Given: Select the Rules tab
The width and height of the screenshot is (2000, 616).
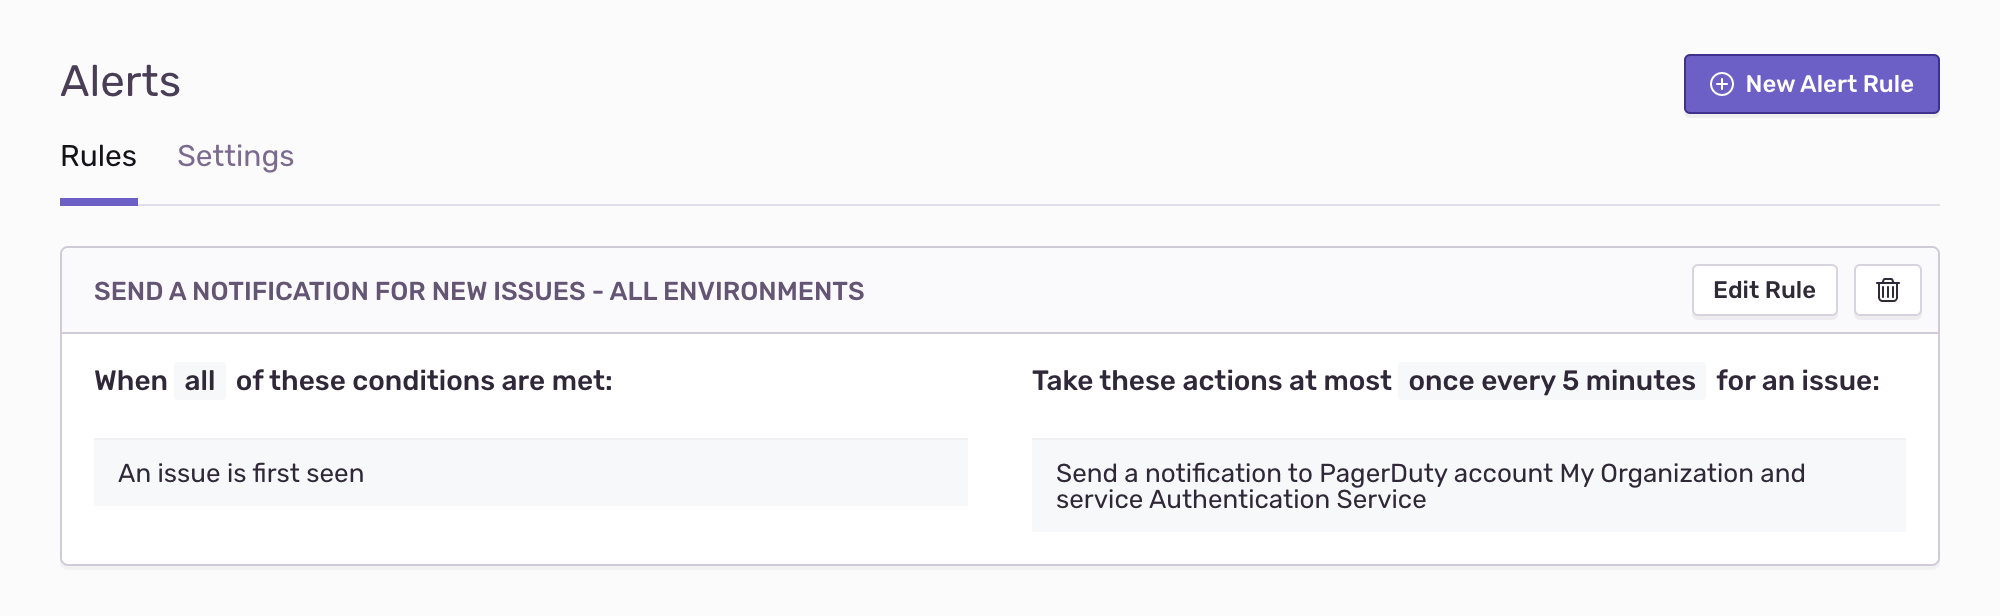Looking at the screenshot, I should (98, 156).
